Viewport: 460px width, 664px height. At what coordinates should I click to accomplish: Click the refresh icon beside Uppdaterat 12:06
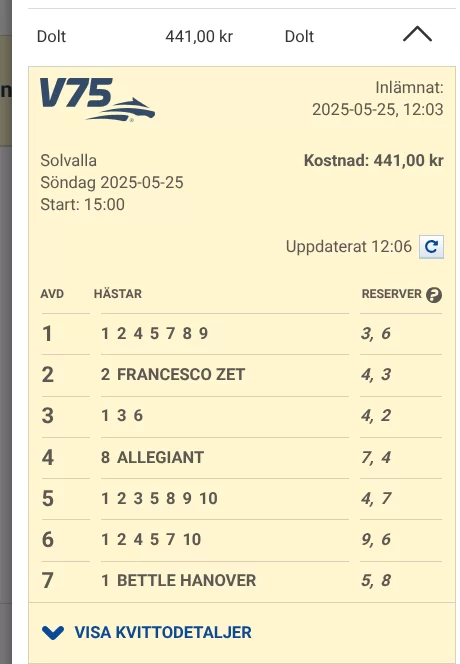tap(431, 246)
